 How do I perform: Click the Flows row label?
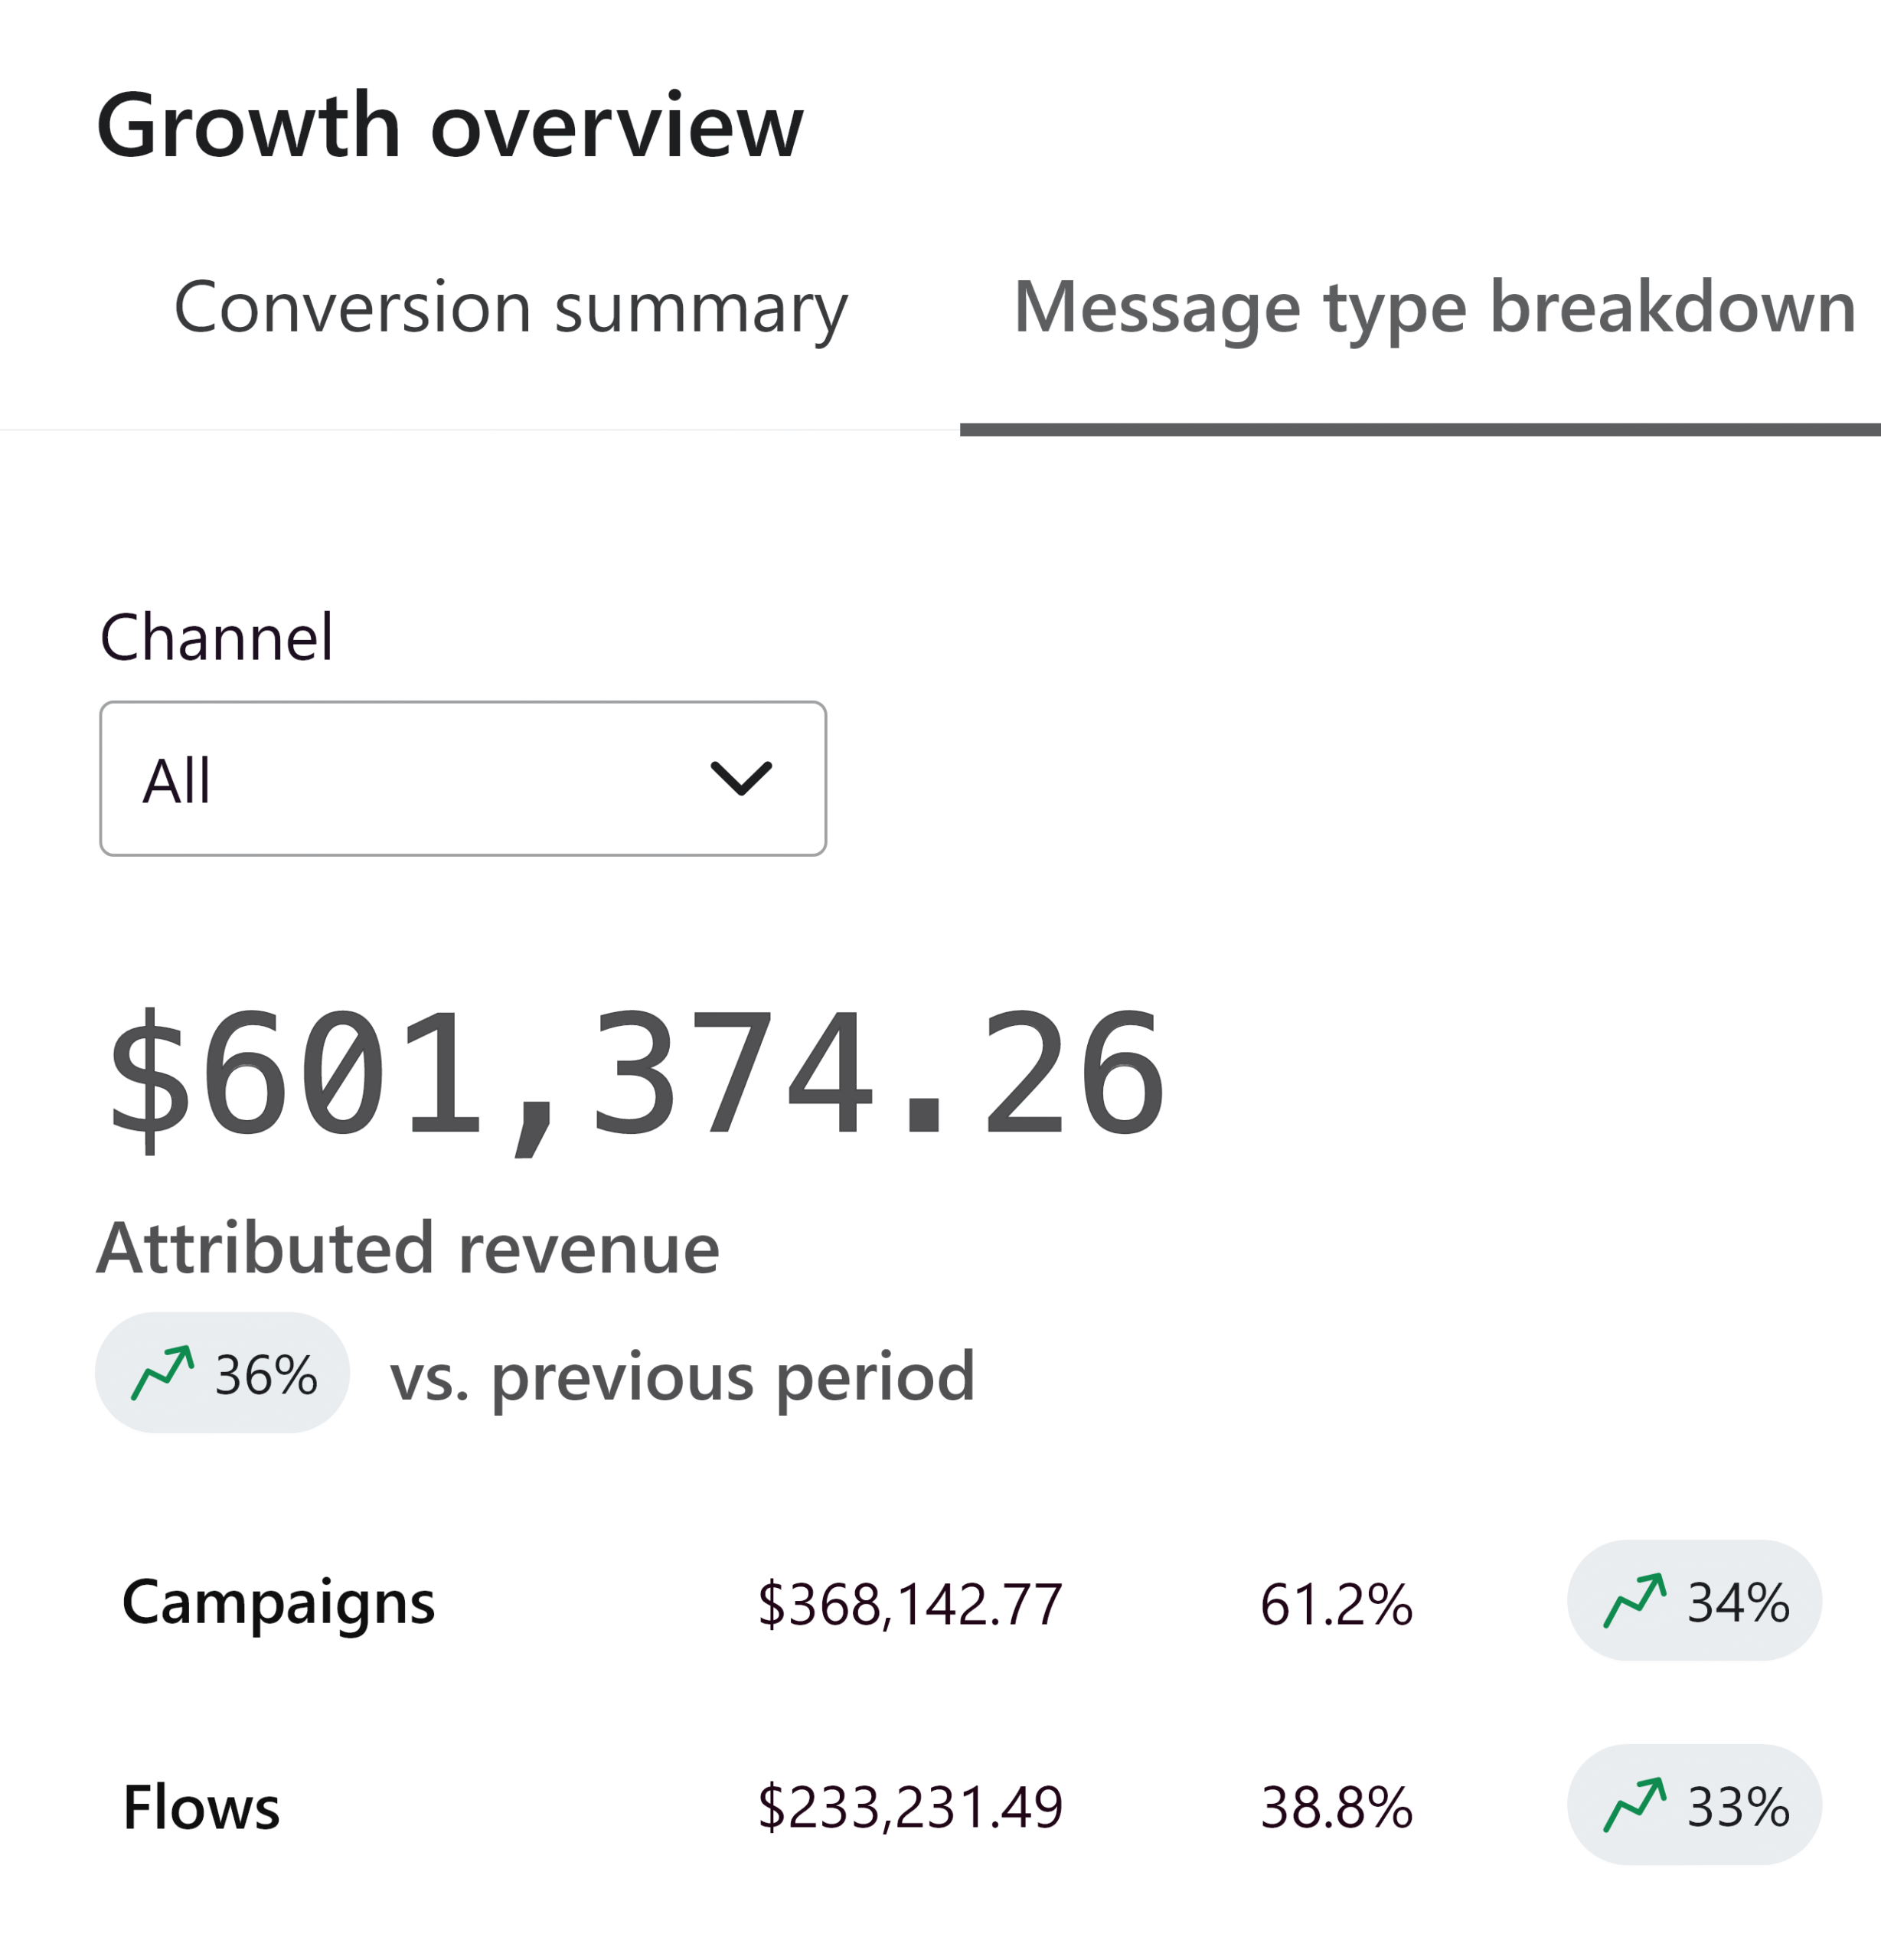point(201,1807)
